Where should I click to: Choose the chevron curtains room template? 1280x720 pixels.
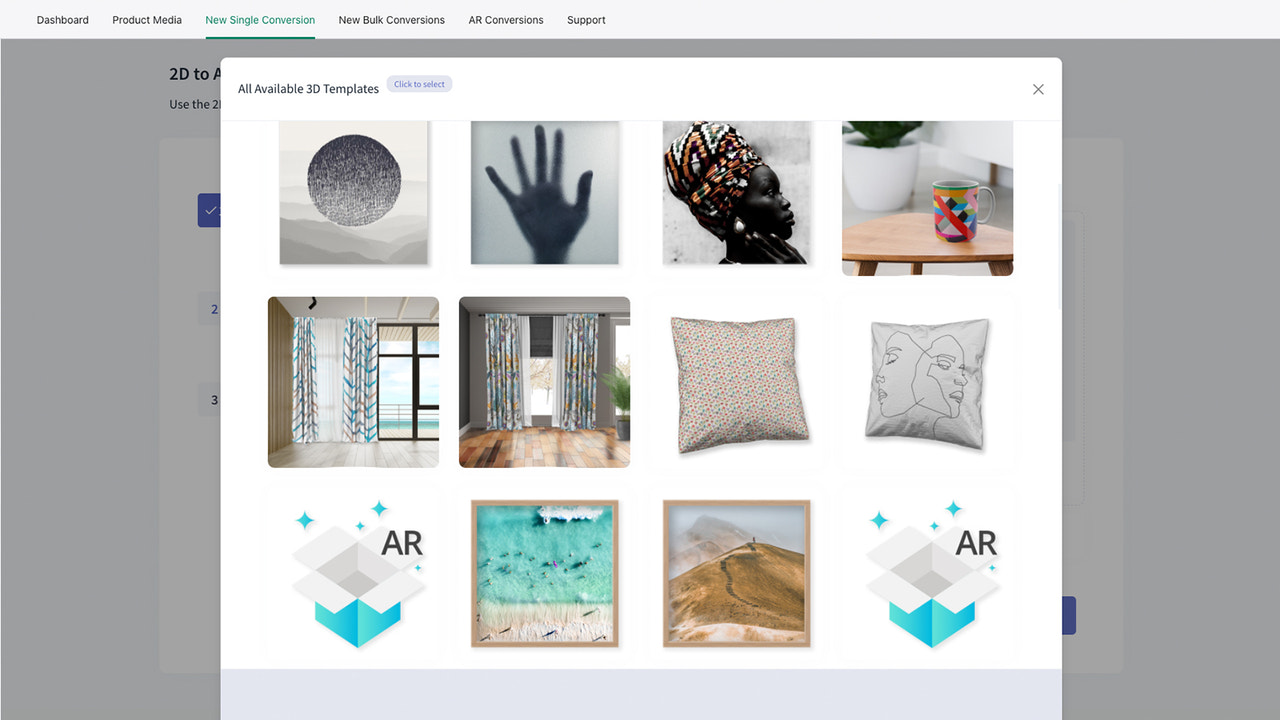click(352, 382)
